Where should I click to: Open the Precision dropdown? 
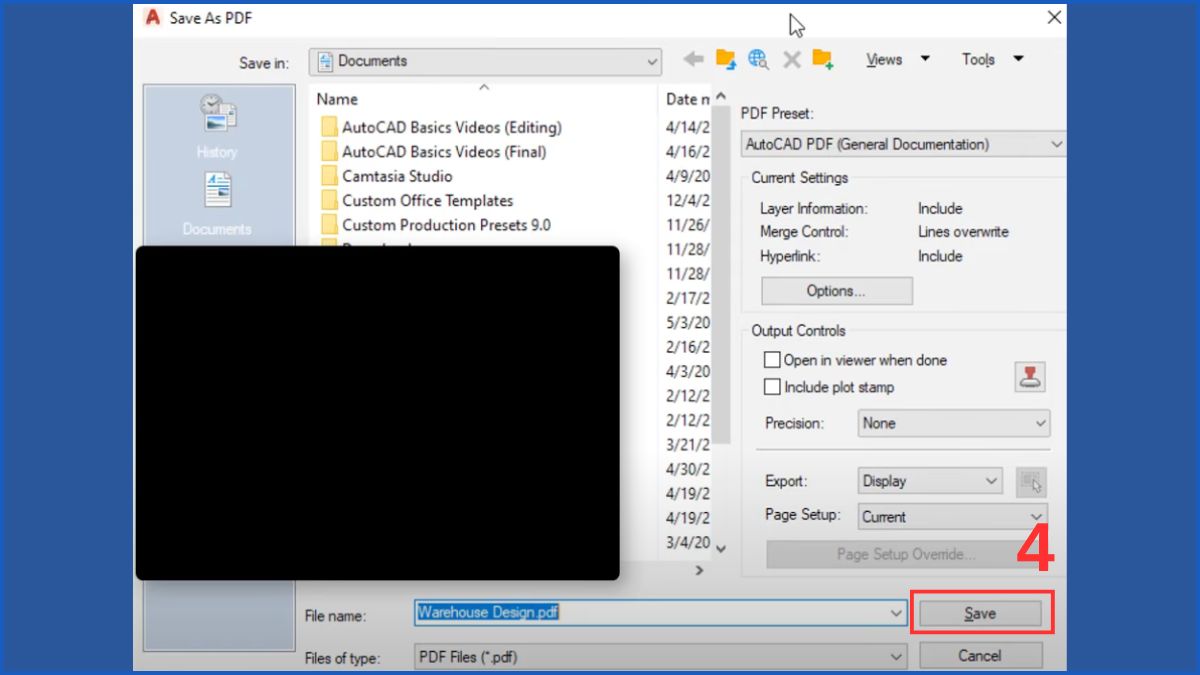(x=954, y=423)
